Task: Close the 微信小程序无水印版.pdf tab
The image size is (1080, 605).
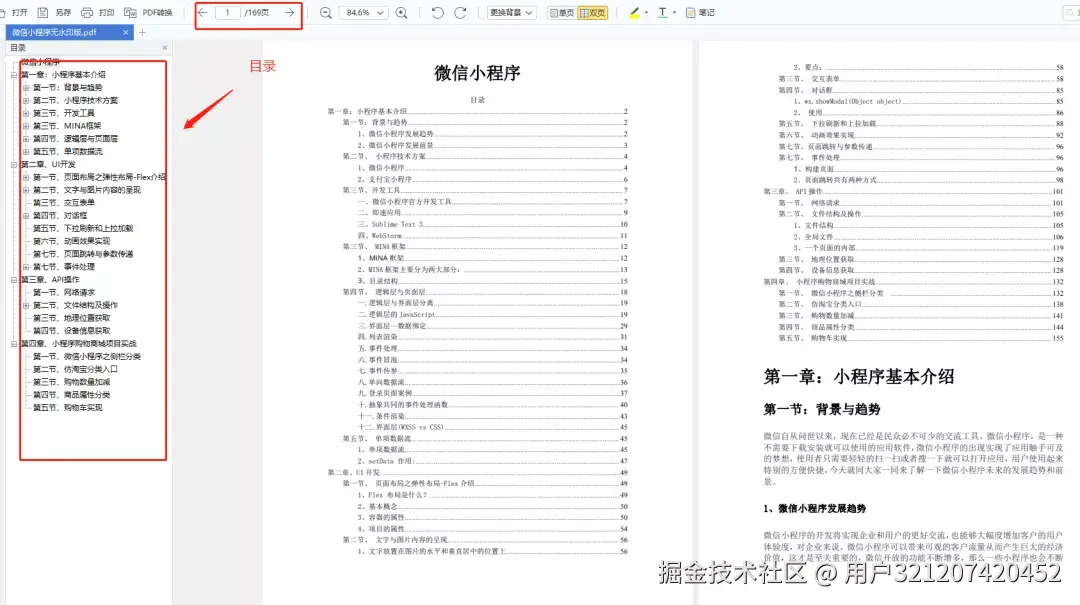Action: pos(125,32)
